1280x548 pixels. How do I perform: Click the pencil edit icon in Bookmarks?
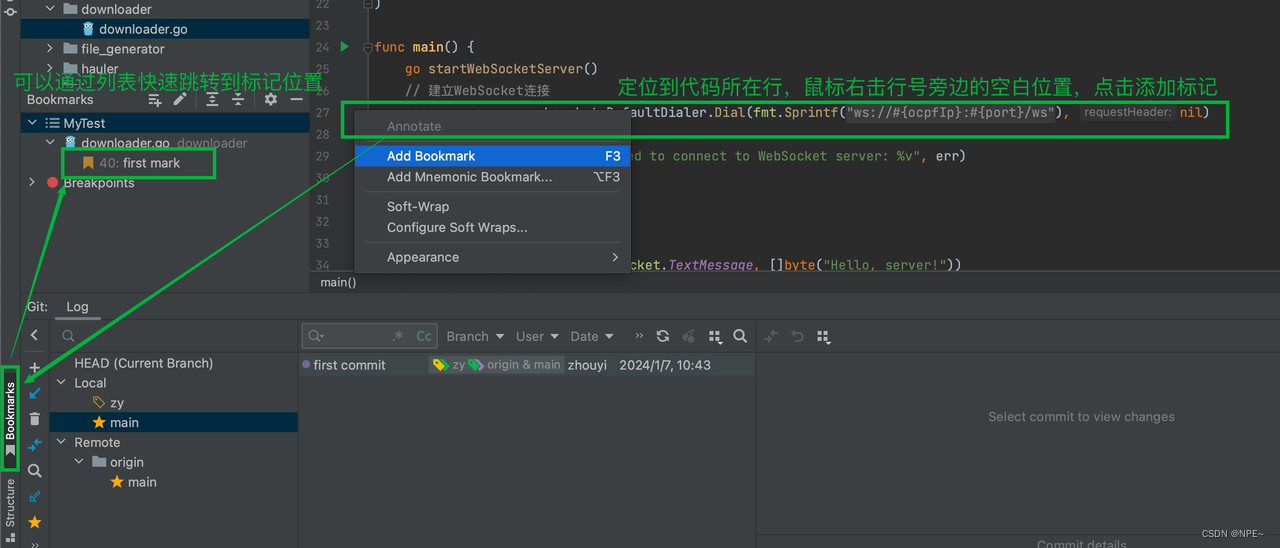click(x=180, y=100)
